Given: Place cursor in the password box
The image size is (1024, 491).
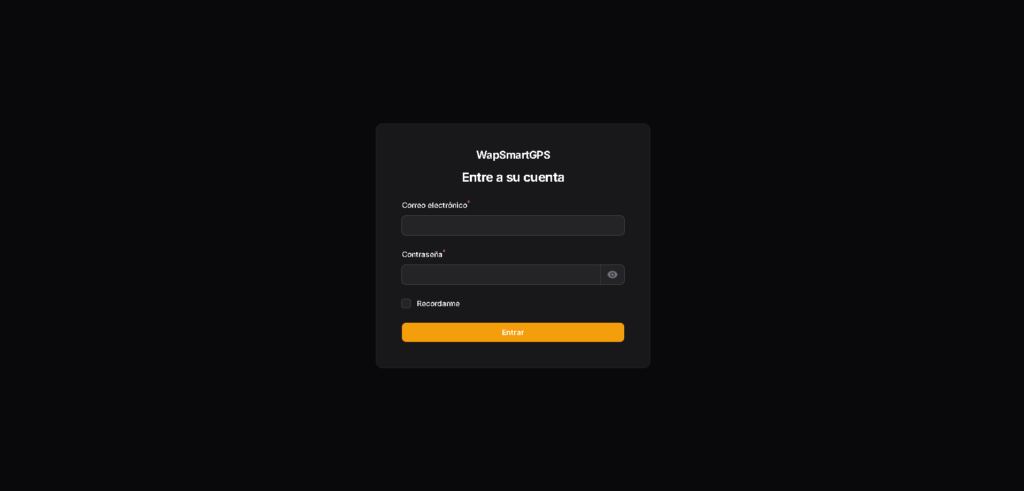Looking at the screenshot, I should [x=501, y=274].
